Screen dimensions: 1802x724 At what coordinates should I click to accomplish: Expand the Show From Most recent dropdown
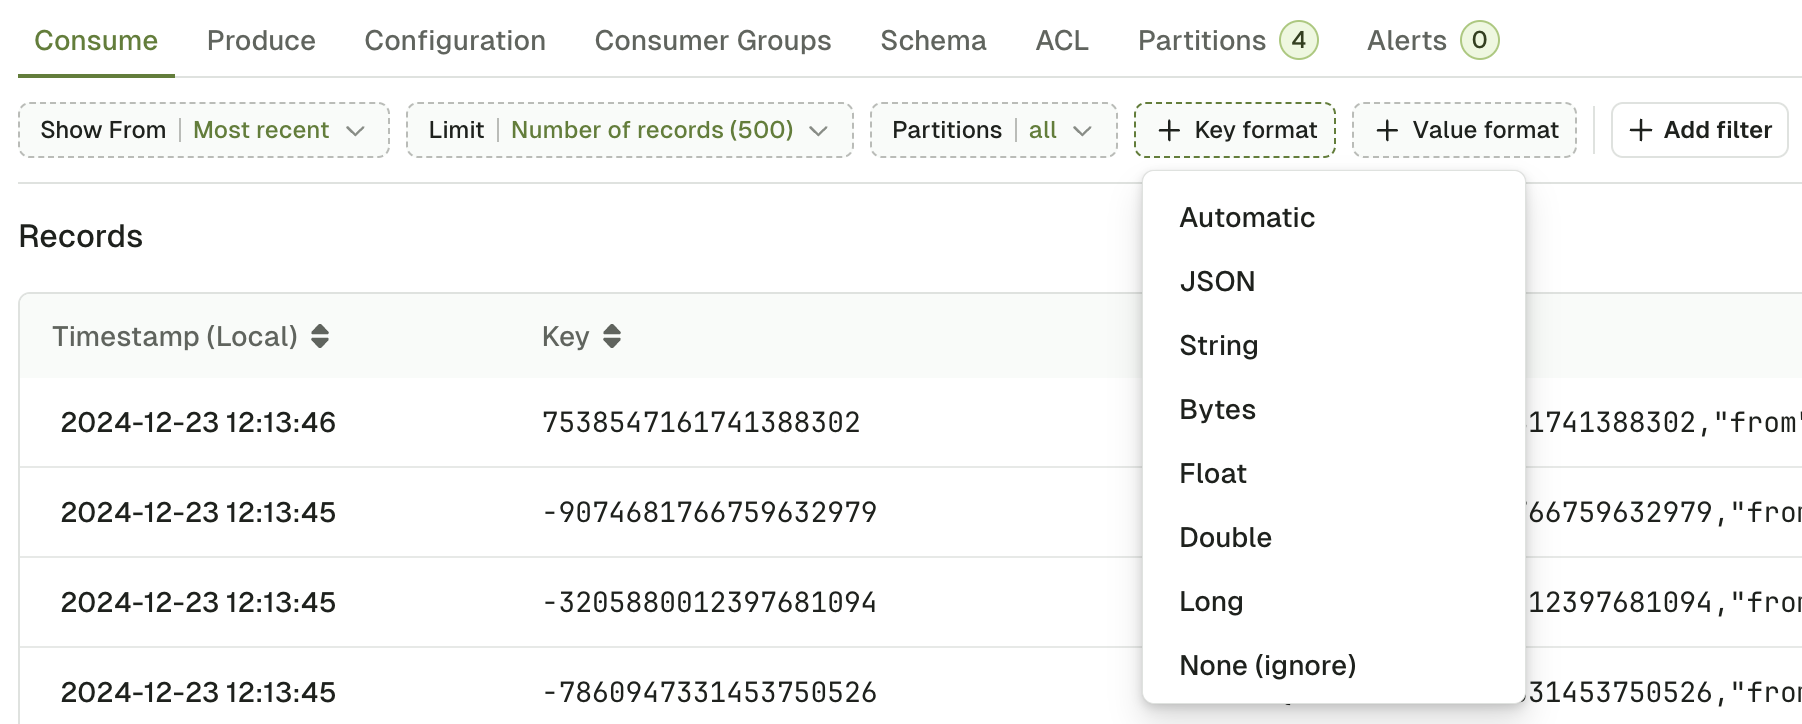(204, 130)
